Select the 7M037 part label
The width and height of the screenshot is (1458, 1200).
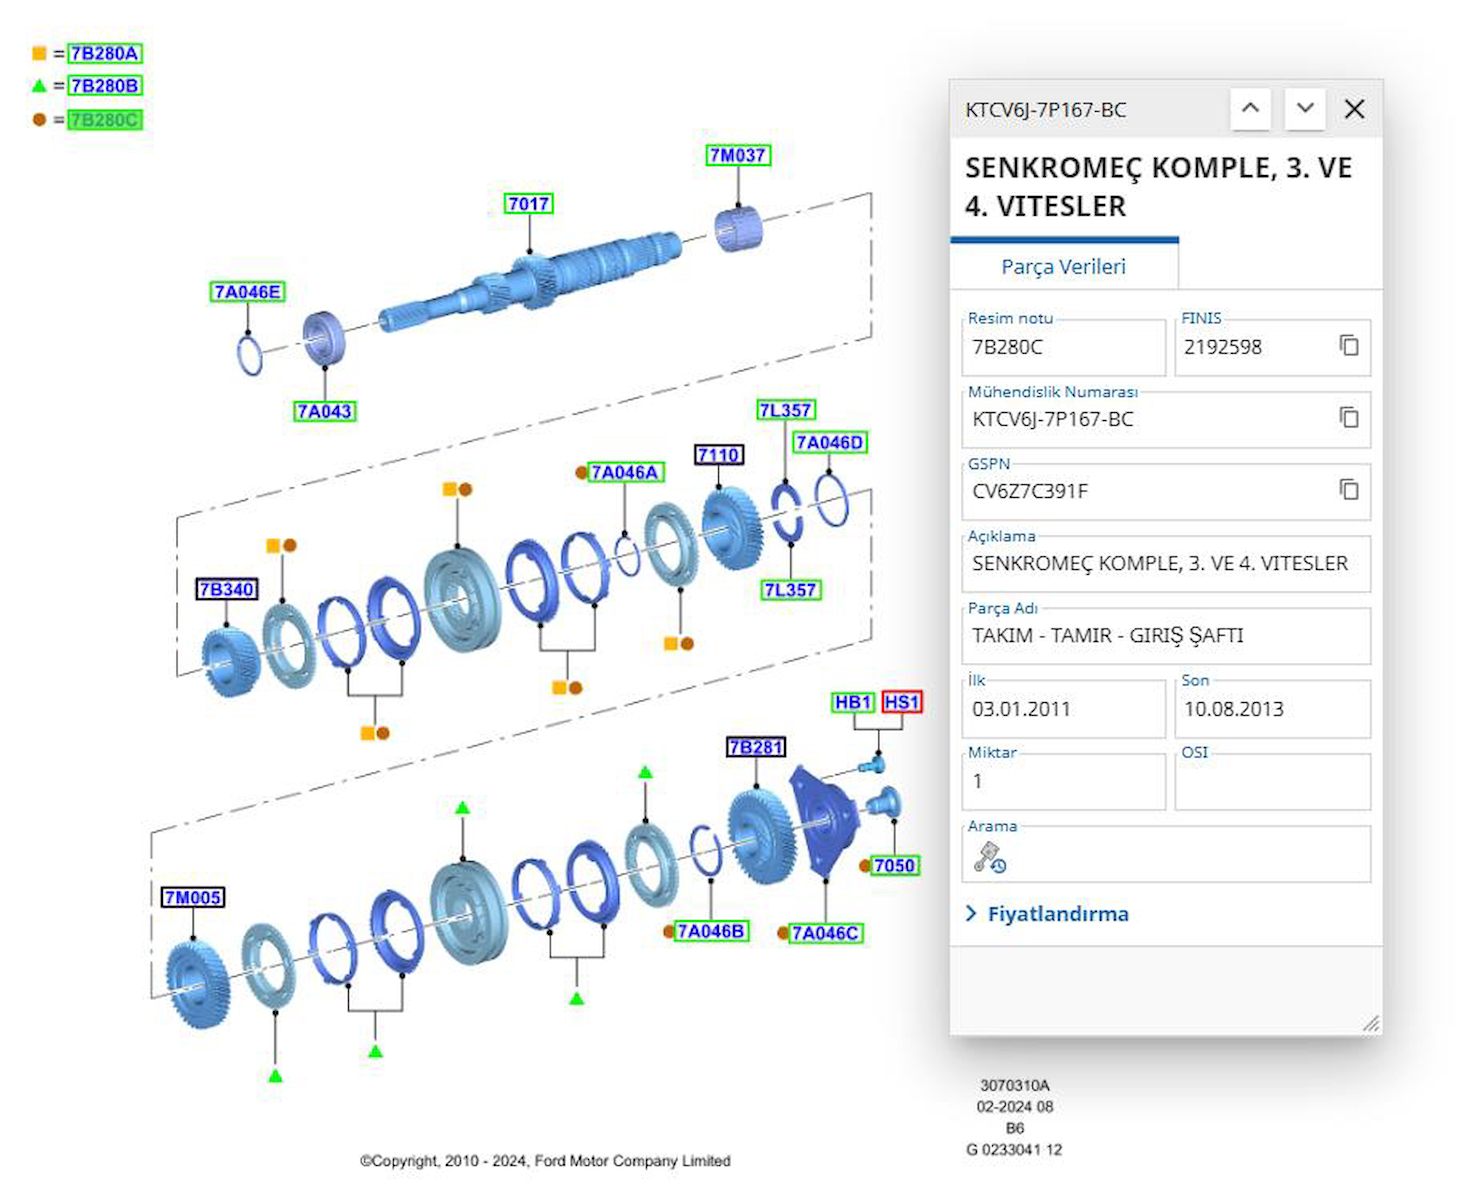tap(737, 155)
